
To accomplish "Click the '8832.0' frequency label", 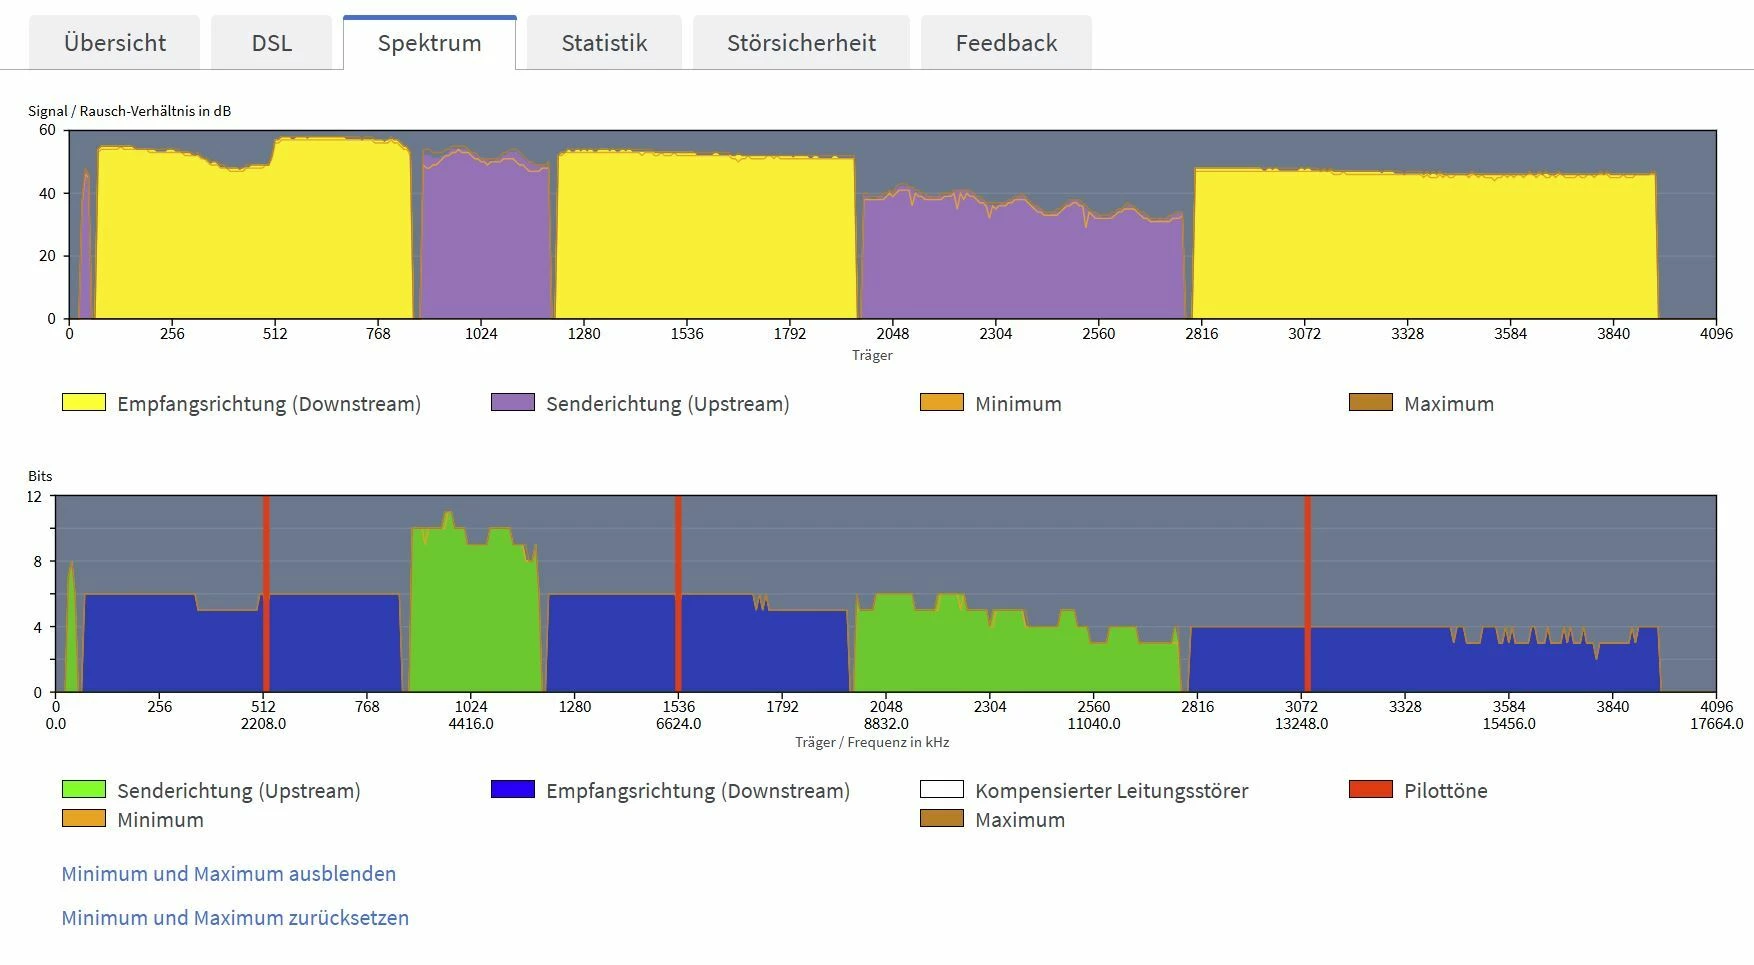I will (887, 724).
